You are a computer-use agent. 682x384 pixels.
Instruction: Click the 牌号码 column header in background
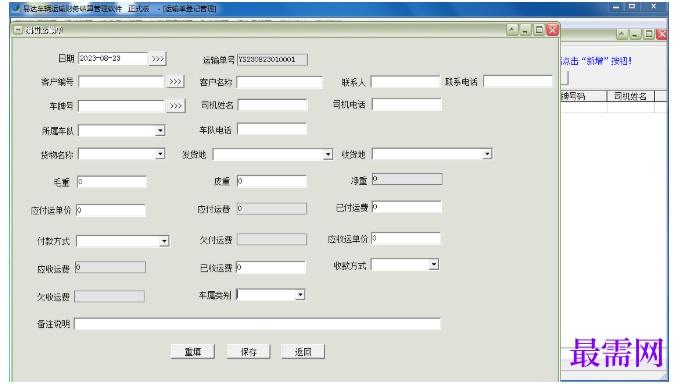pyautogui.click(x=584, y=96)
